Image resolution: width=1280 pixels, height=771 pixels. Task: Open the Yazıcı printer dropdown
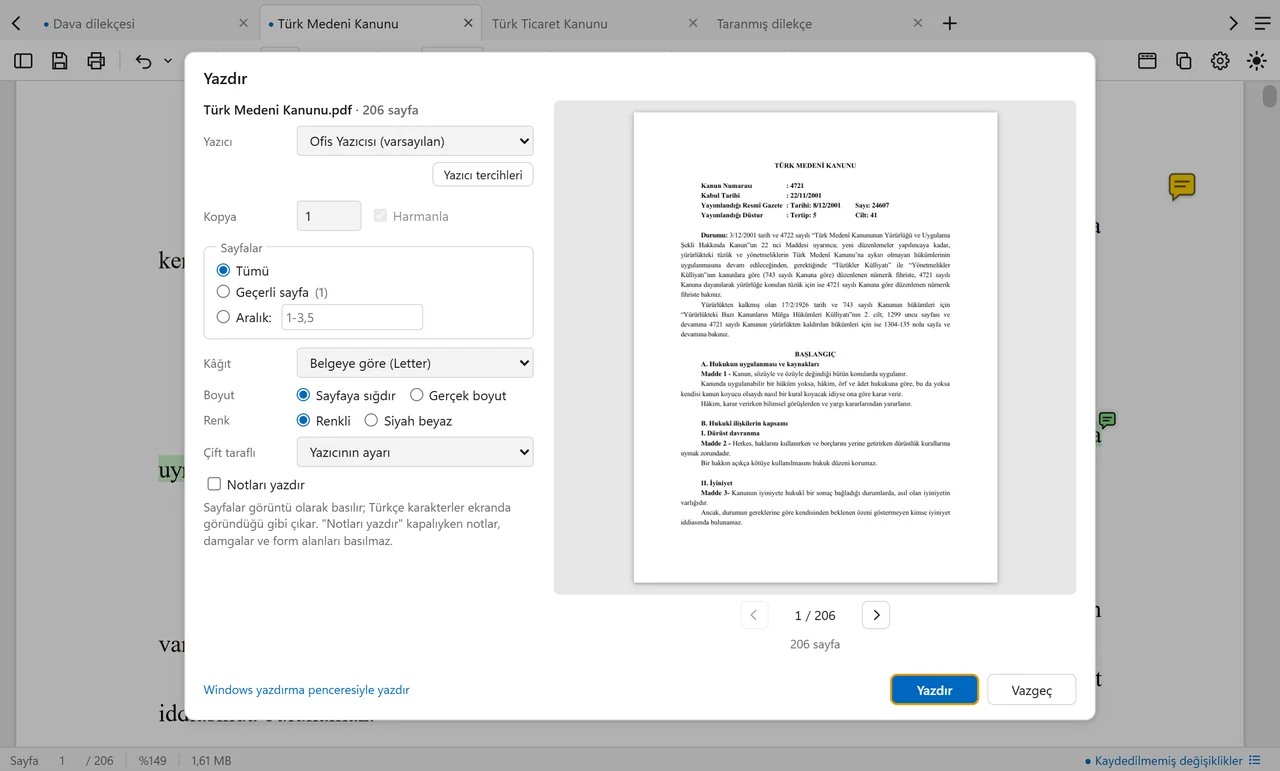(x=415, y=141)
